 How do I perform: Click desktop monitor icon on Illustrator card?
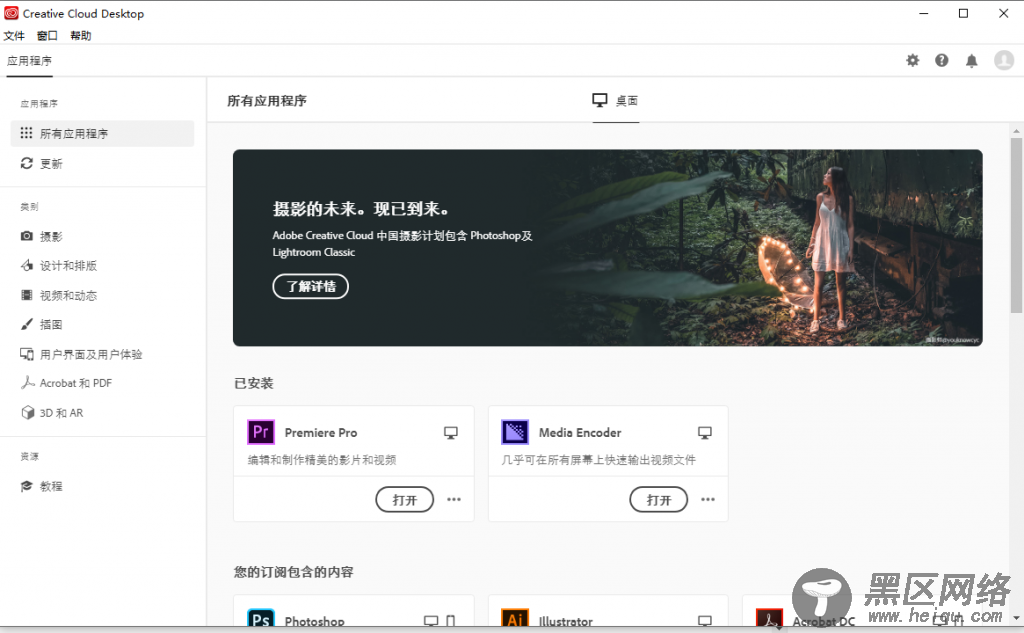[x=705, y=621]
